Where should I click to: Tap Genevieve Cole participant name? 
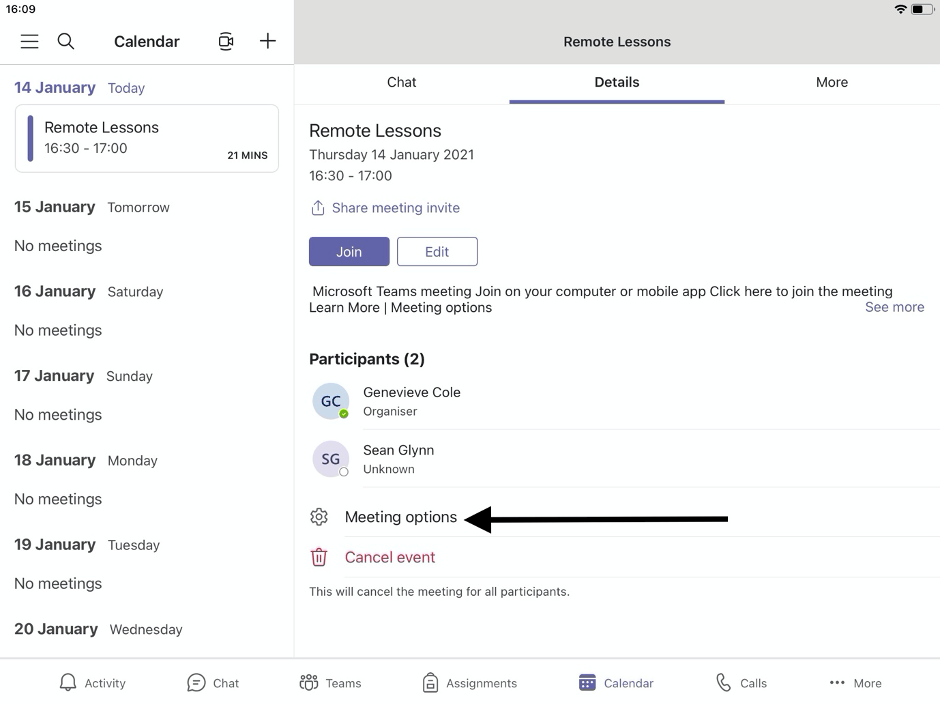click(412, 392)
